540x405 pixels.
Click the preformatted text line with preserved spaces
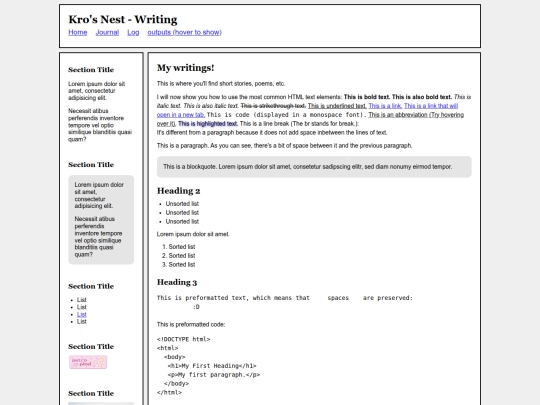[x=284, y=298]
